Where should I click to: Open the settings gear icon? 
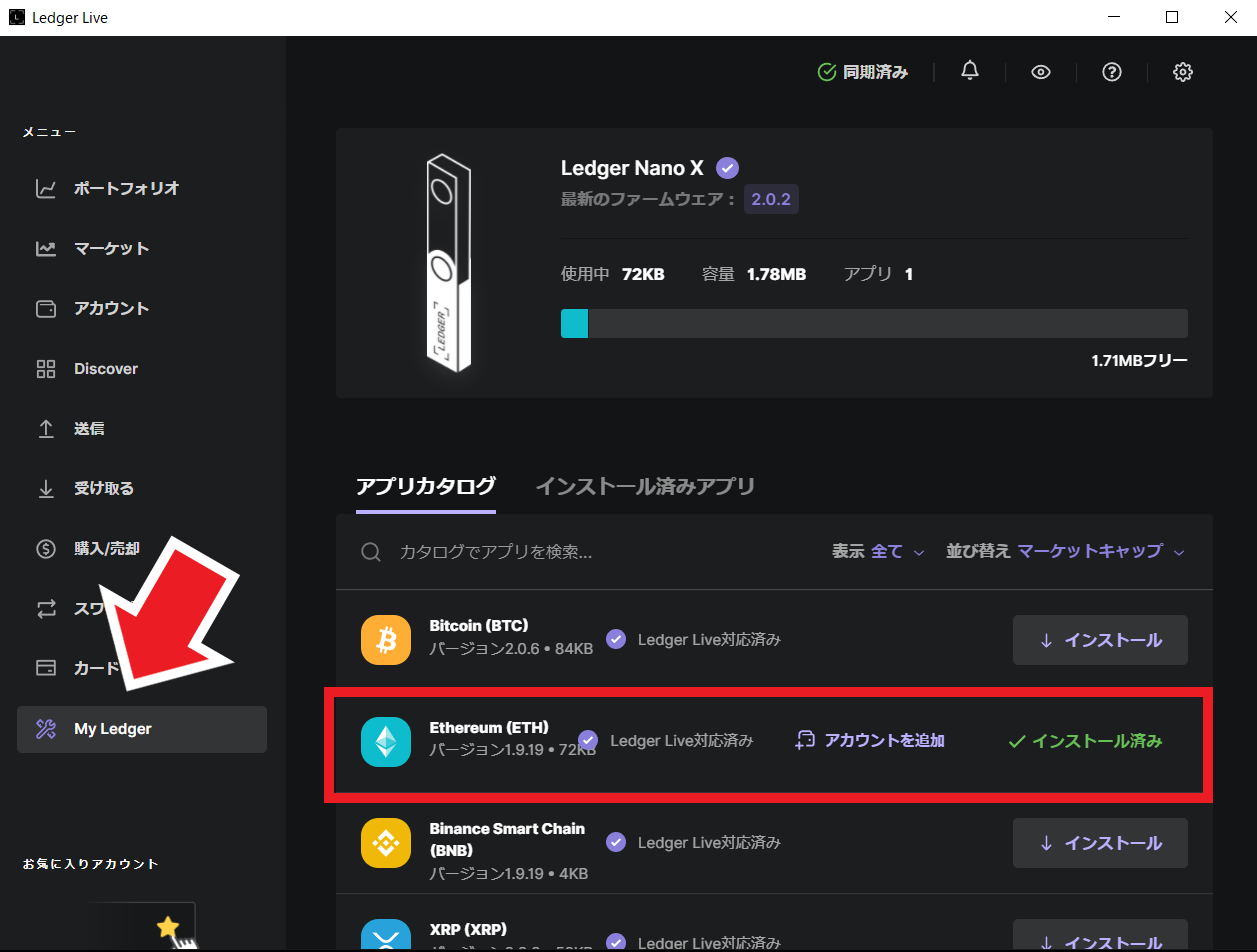tap(1183, 72)
